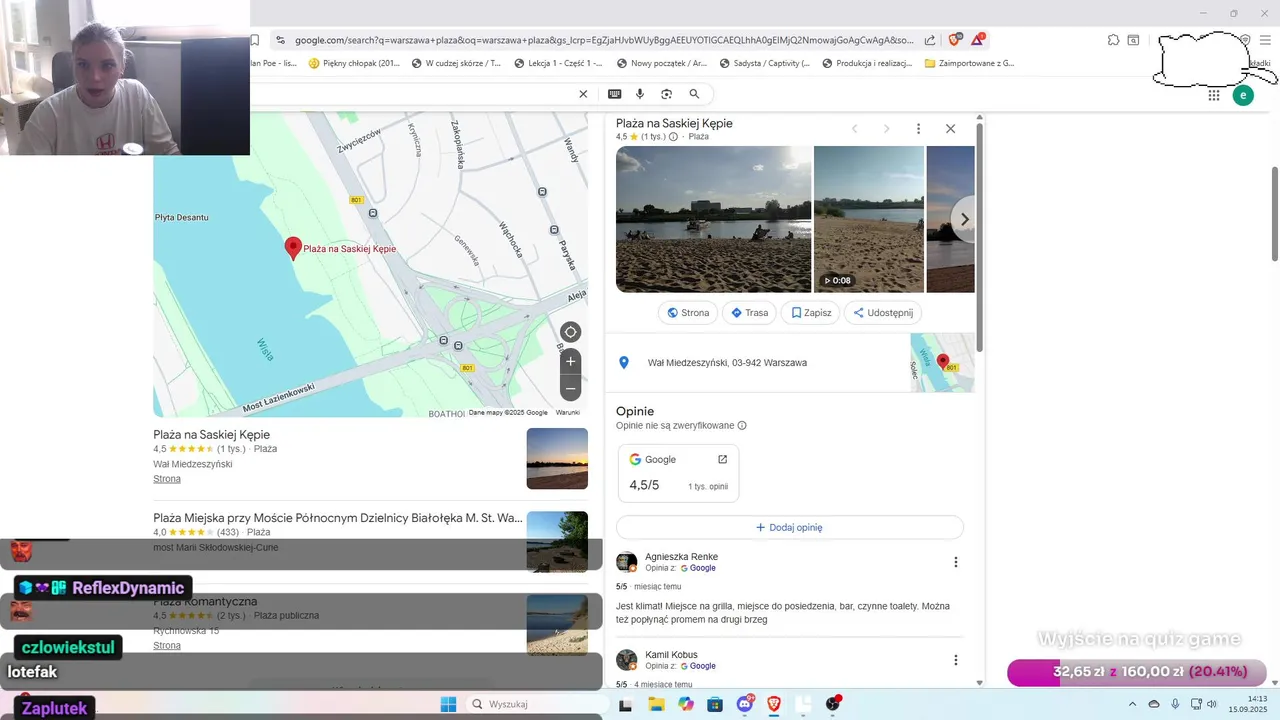Image resolution: width=1280 pixels, height=720 pixels.
Task: Click the browser address bar URL
Action: pos(604,40)
